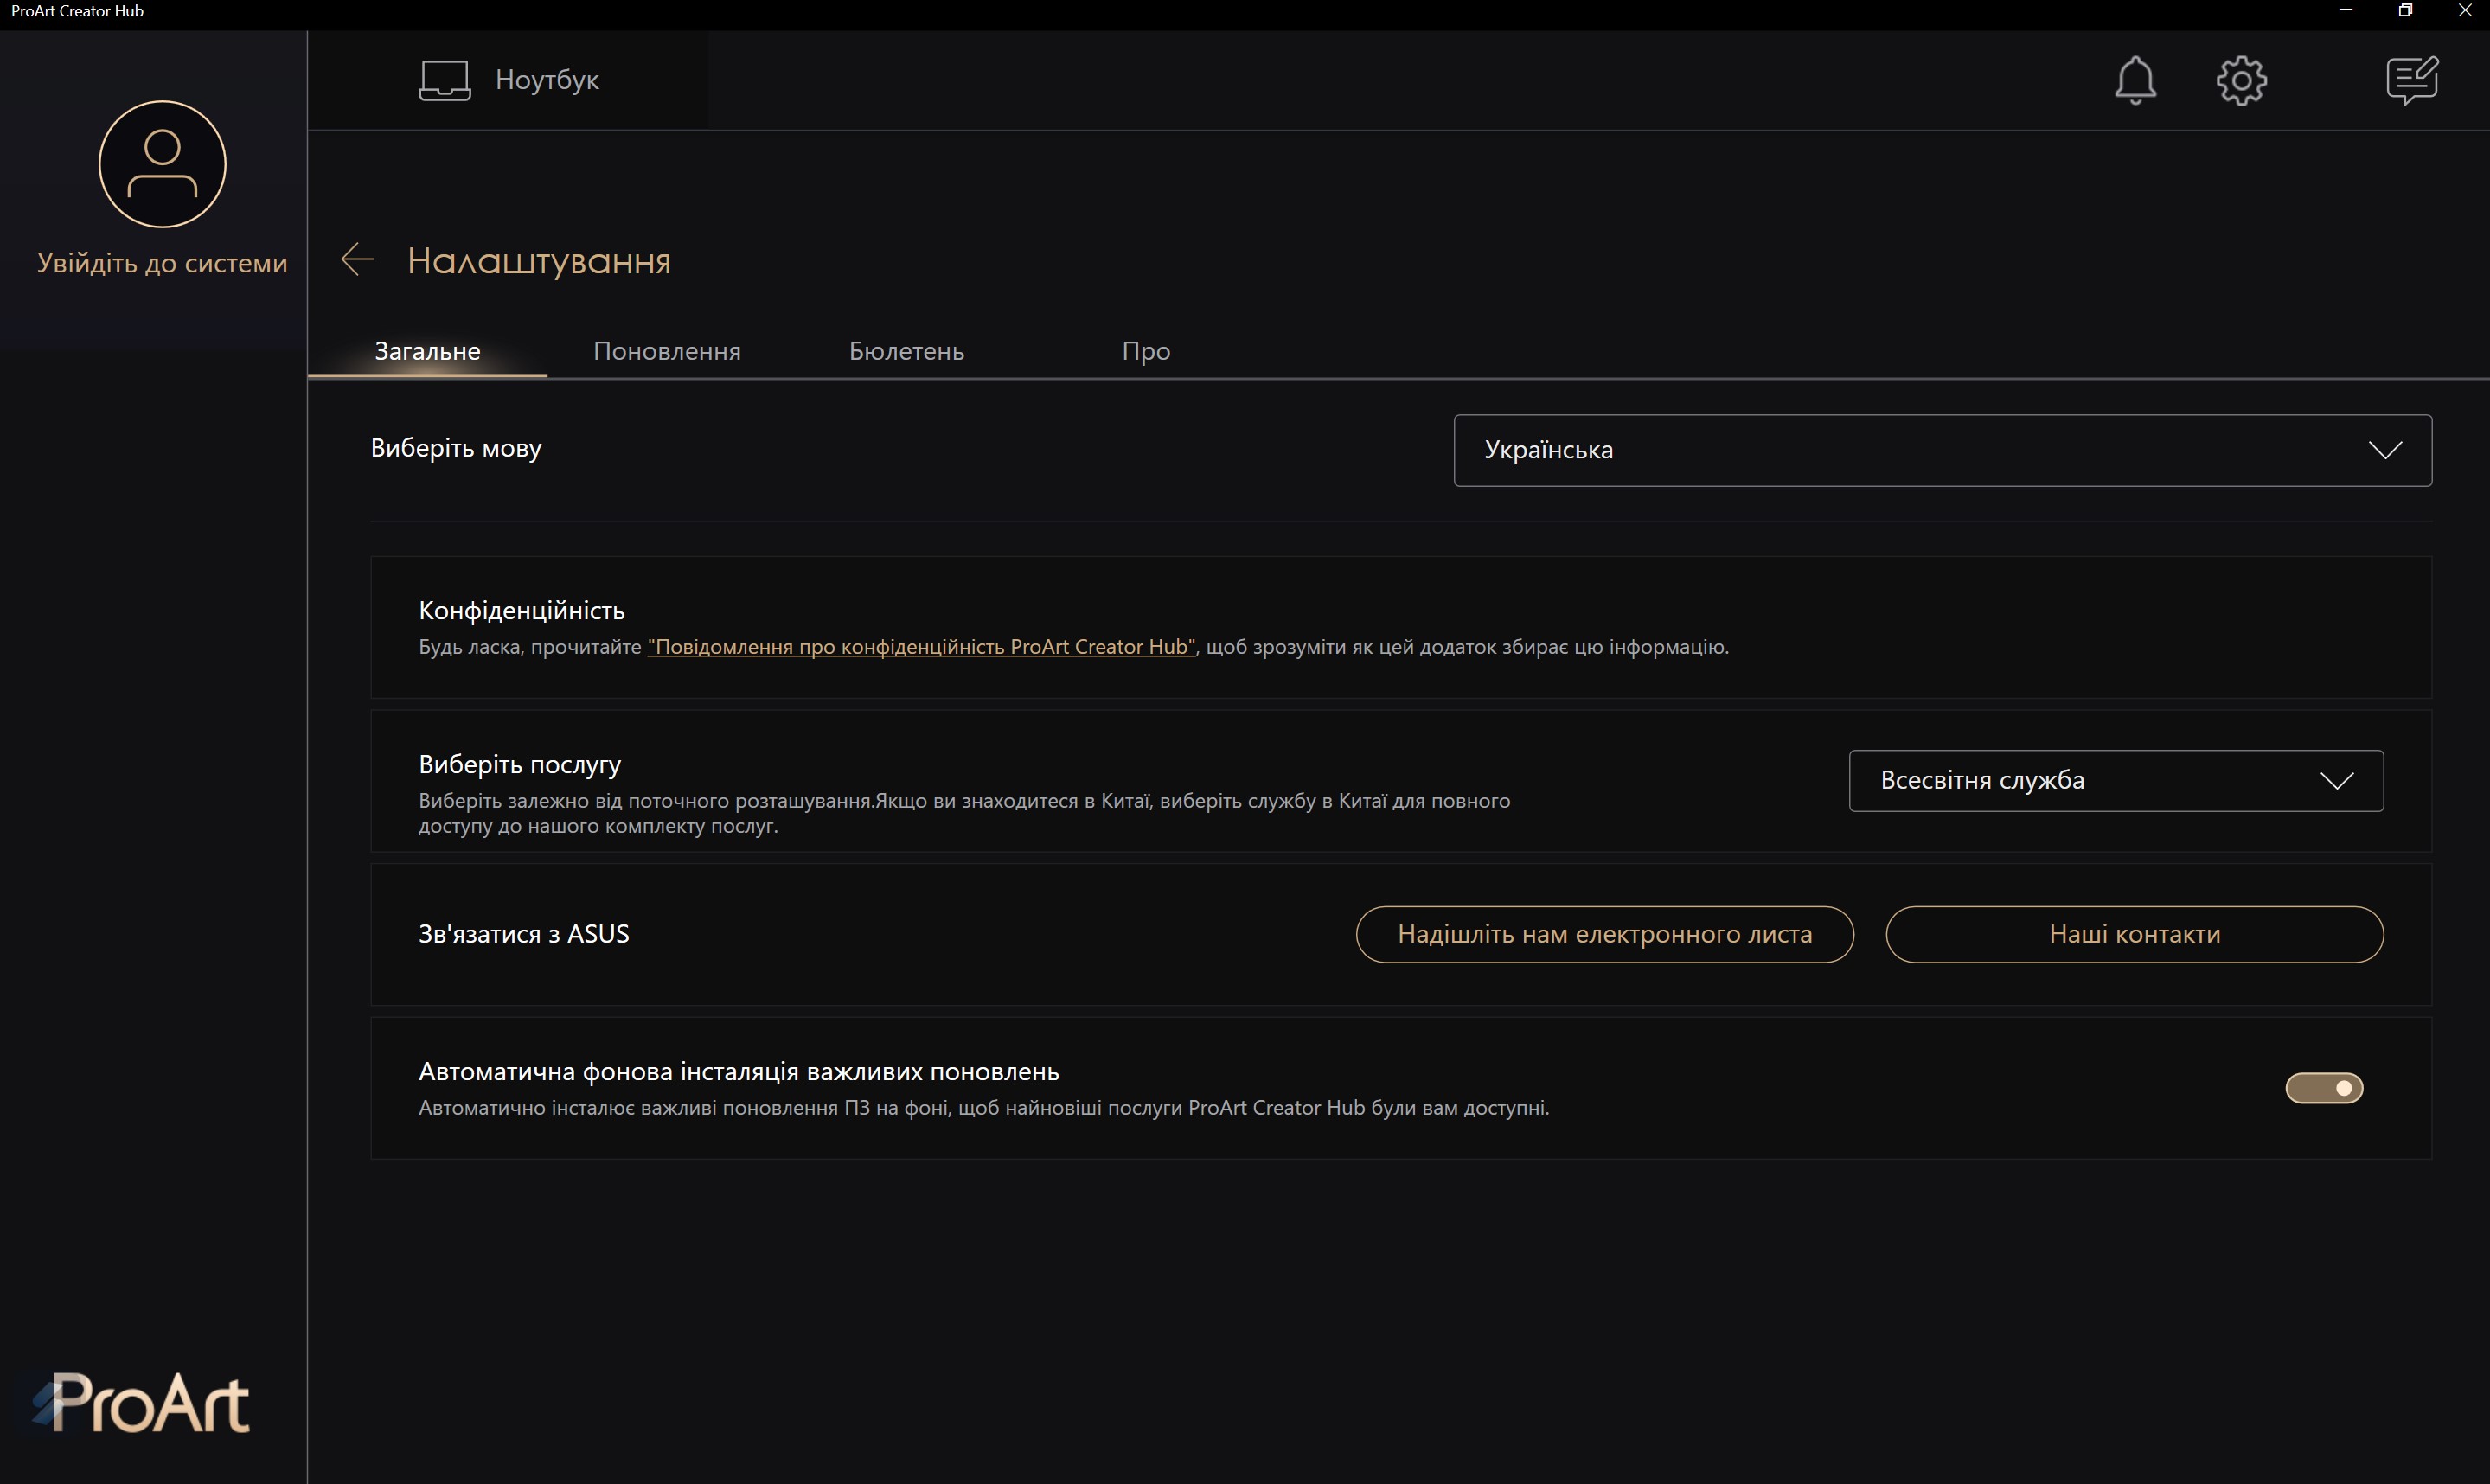Restore down the window
2490x1484 pixels.
pyautogui.click(x=2405, y=11)
